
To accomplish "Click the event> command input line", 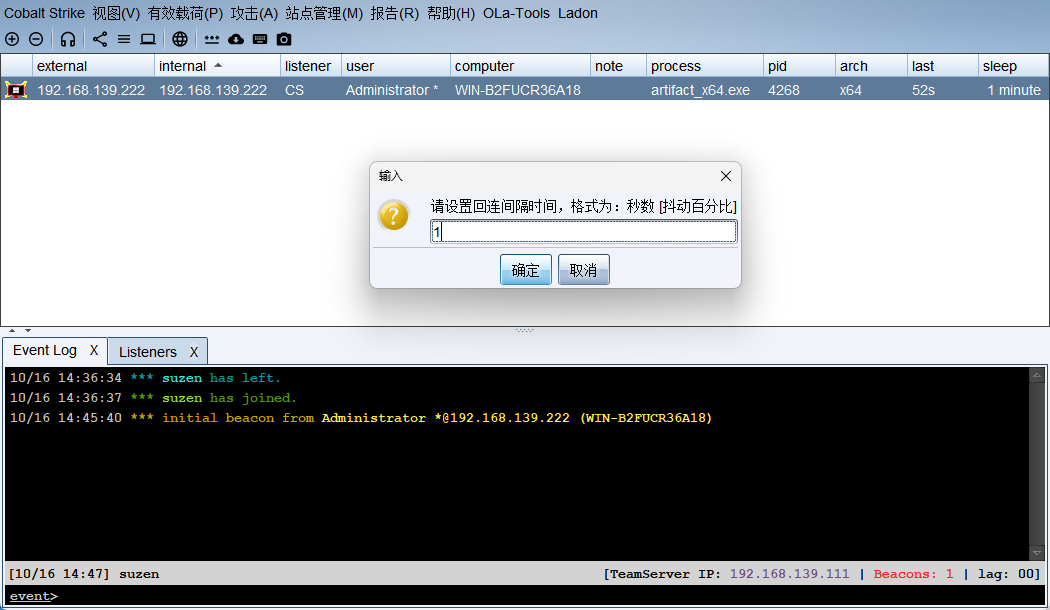I will pyautogui.click(x=525, y=596).
